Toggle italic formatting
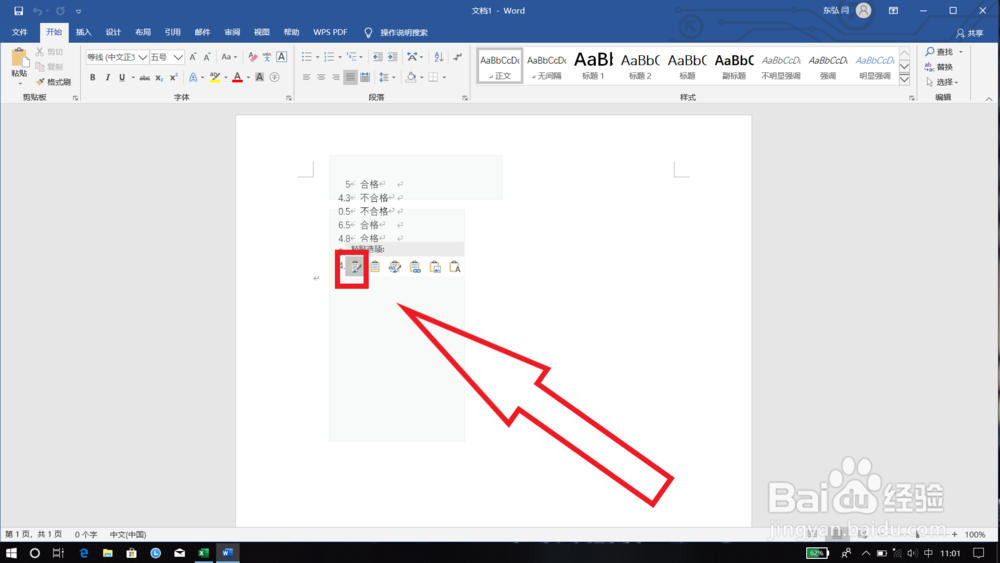1000x563 pixels. [107, 78]
